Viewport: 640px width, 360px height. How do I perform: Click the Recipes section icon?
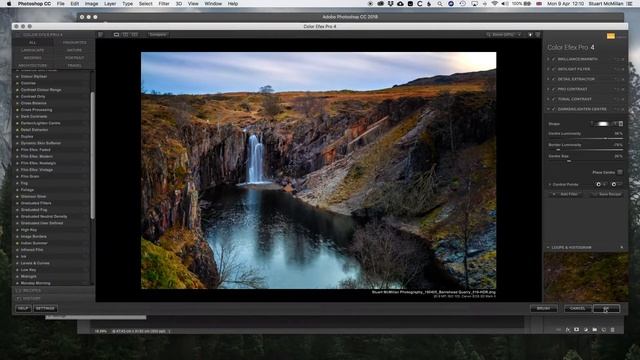click(18, 291)
